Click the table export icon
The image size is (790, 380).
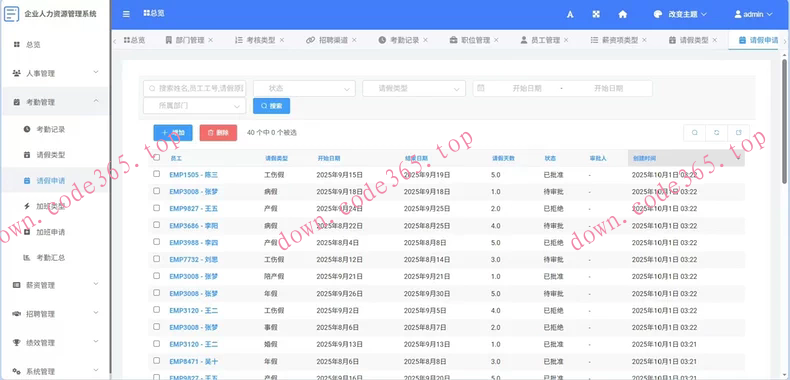[739, 133]
